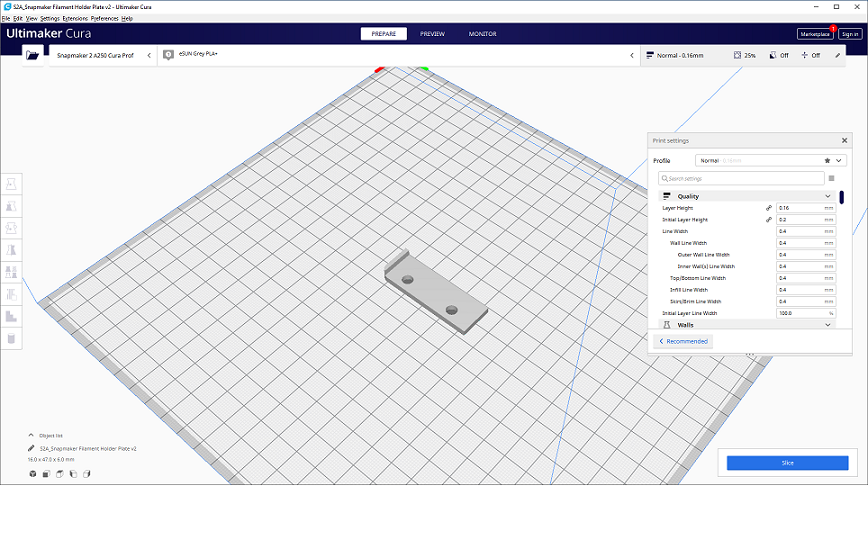Select the Move tool in left toolbar

coord(12,184)
